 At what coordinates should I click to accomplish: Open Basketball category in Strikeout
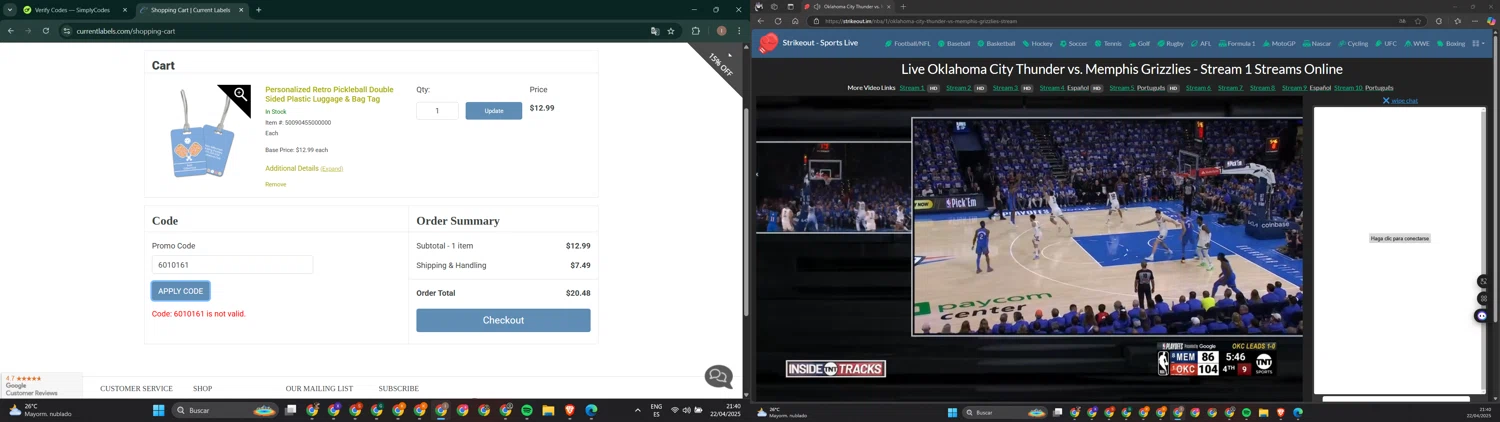(x=996, y=43)
